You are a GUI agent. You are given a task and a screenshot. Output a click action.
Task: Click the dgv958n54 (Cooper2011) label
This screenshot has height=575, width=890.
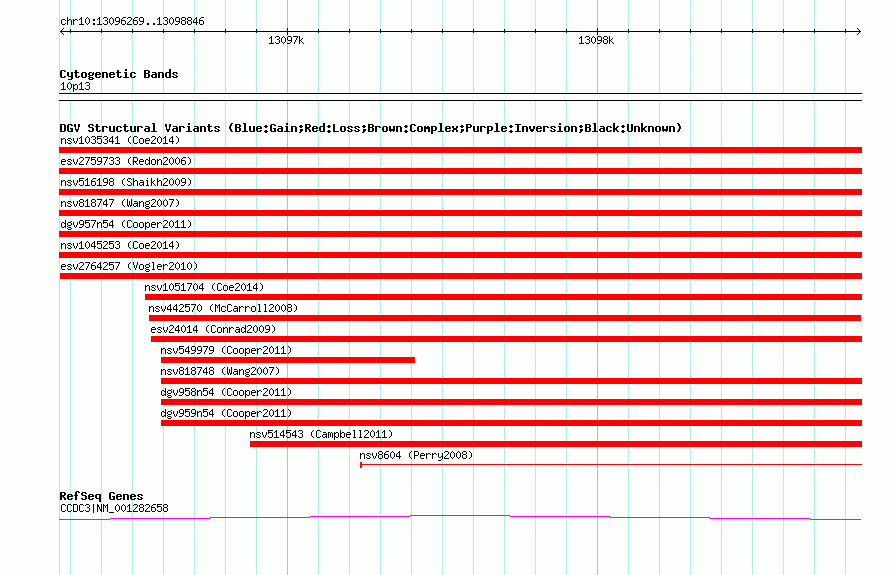[x=226, y=392]
